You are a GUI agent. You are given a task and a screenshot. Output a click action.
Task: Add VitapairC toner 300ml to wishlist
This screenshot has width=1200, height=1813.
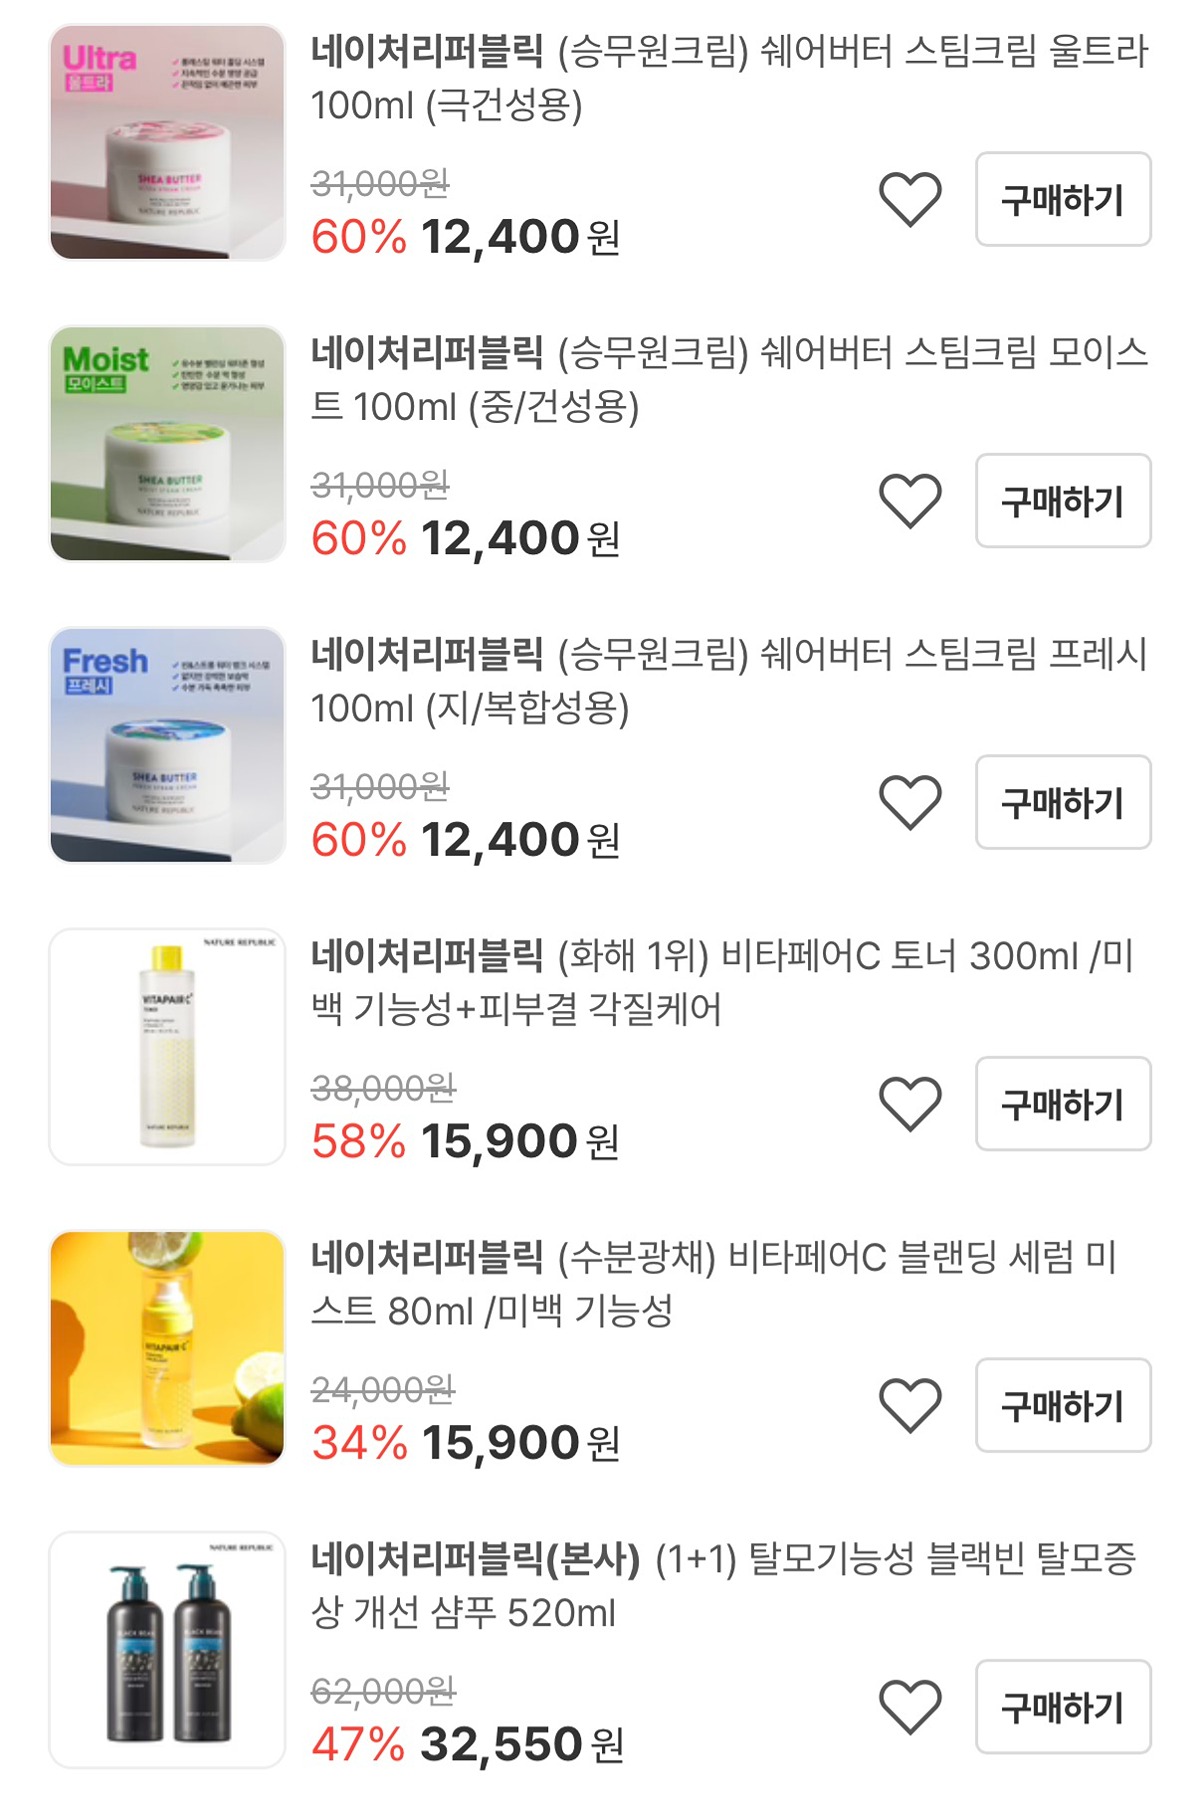tap(910, 1104)
